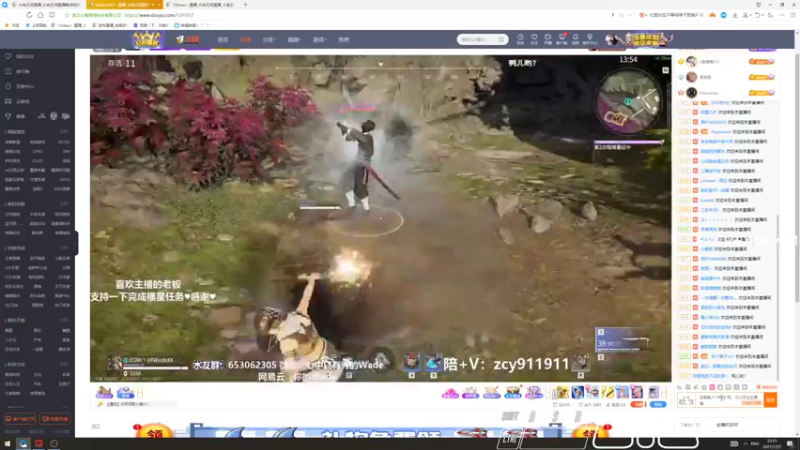
Task: Go to browser home page icon
Action: (40, 15)
